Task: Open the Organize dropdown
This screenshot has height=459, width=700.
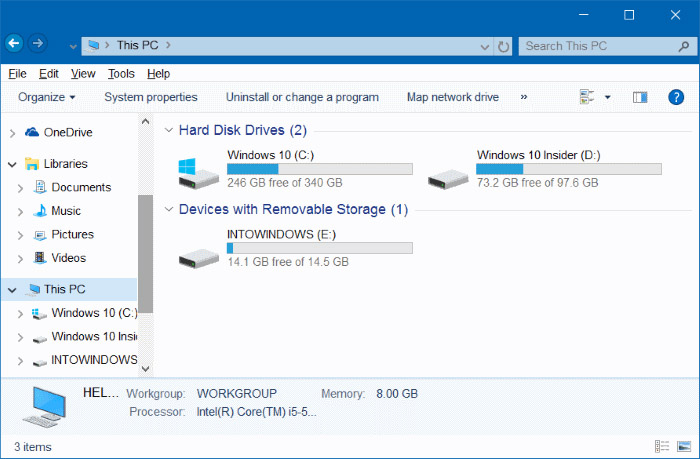Action: [46, 97]
